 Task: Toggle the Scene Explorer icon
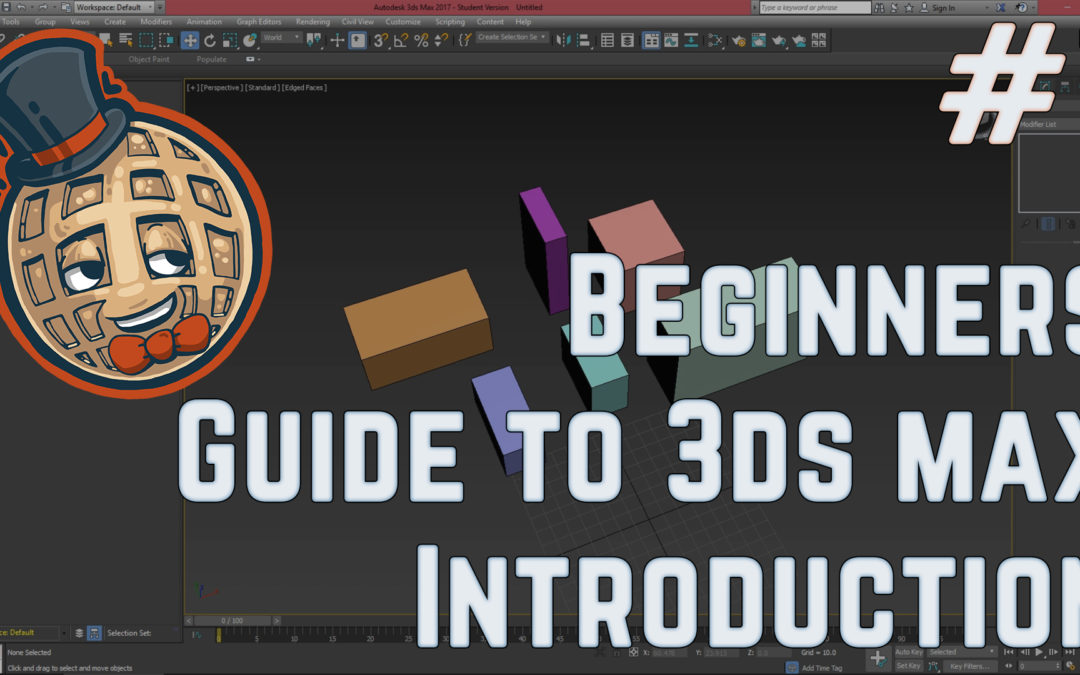608,40
